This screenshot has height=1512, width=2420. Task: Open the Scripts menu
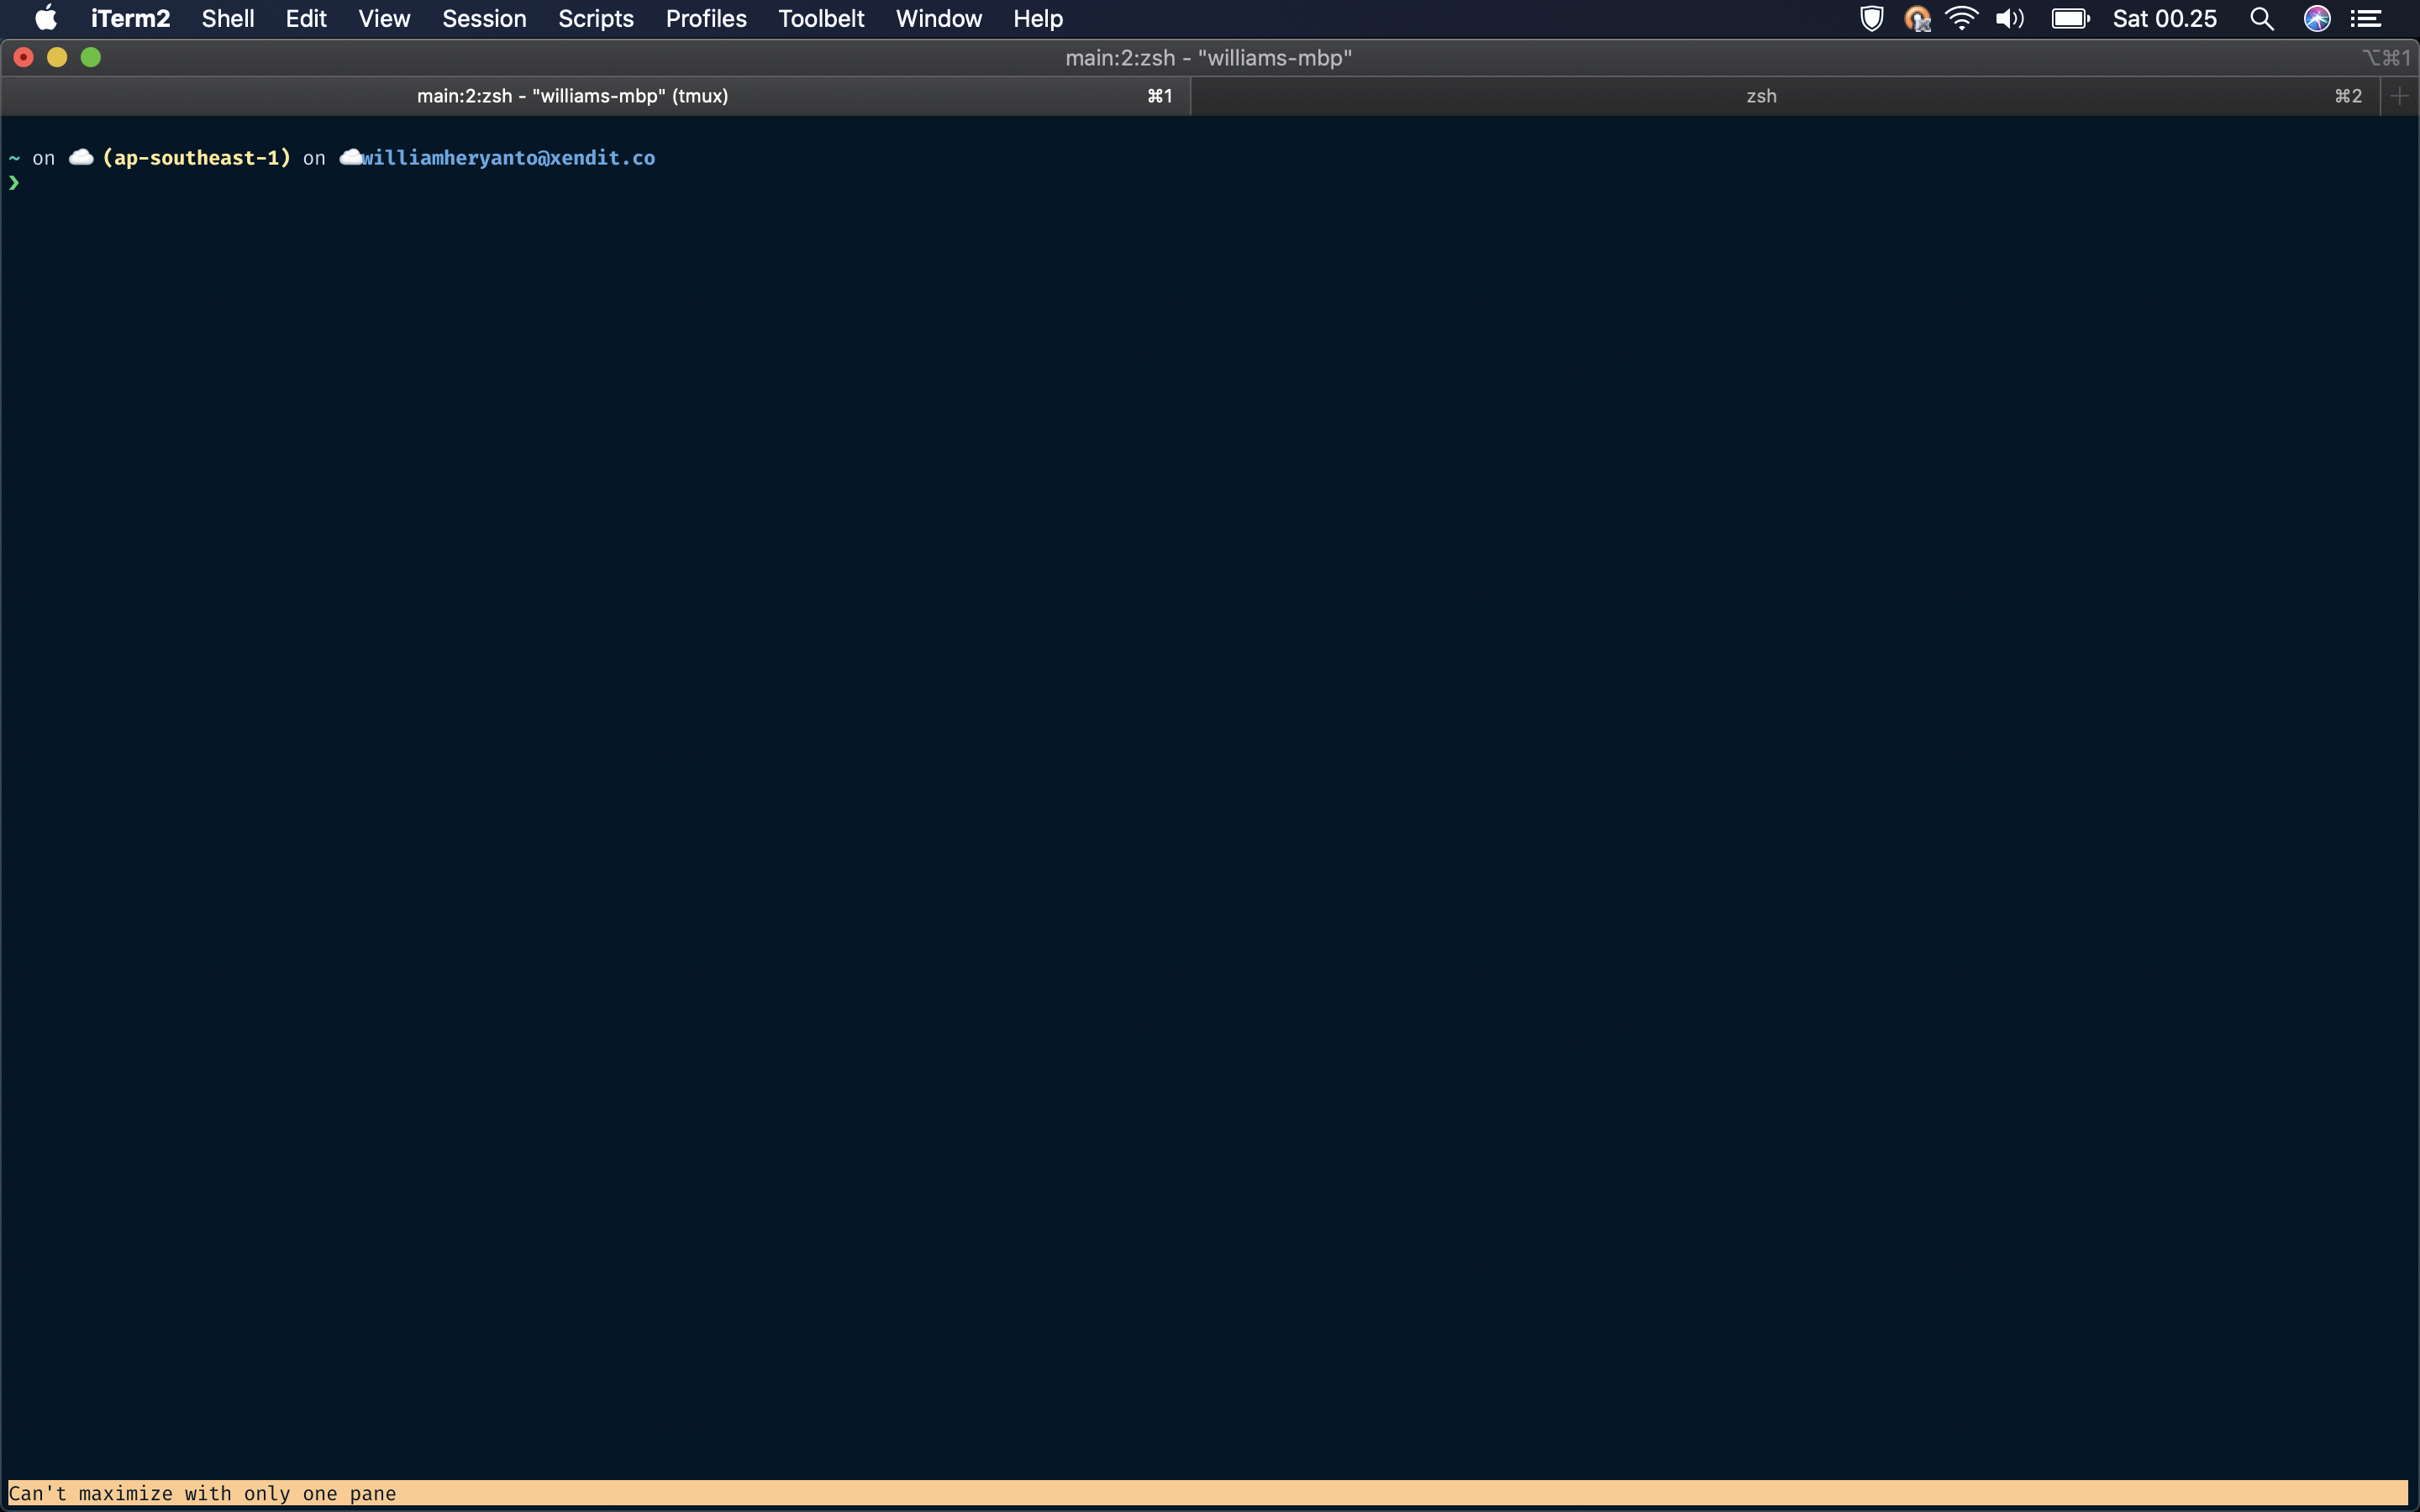click(596, 18)
